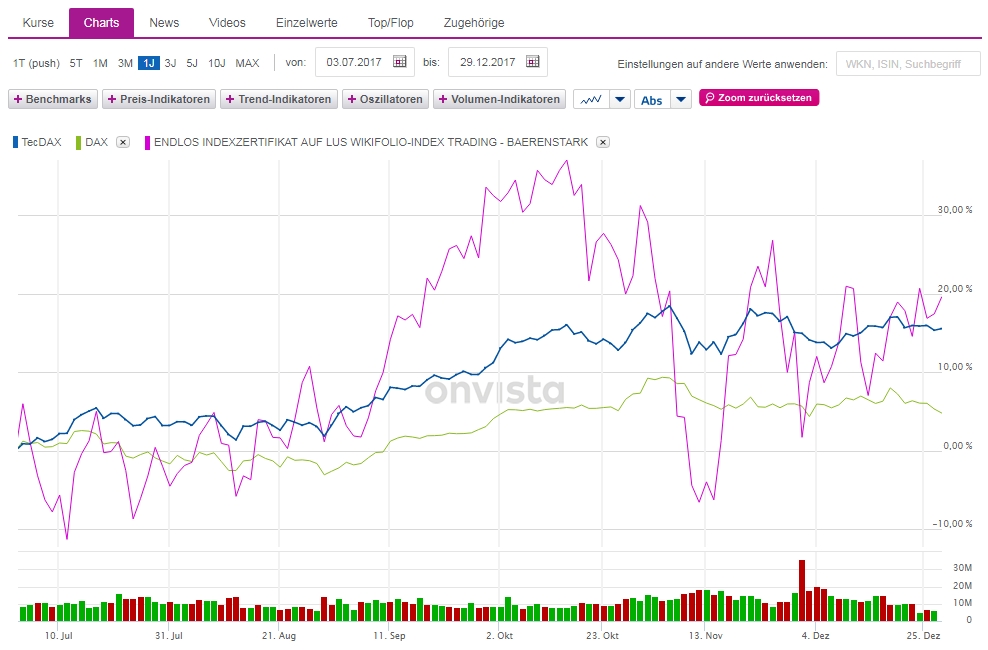Go to the Top/Flop tab
The height and width of the screenshot is (650, 988).
coord(390,22)
